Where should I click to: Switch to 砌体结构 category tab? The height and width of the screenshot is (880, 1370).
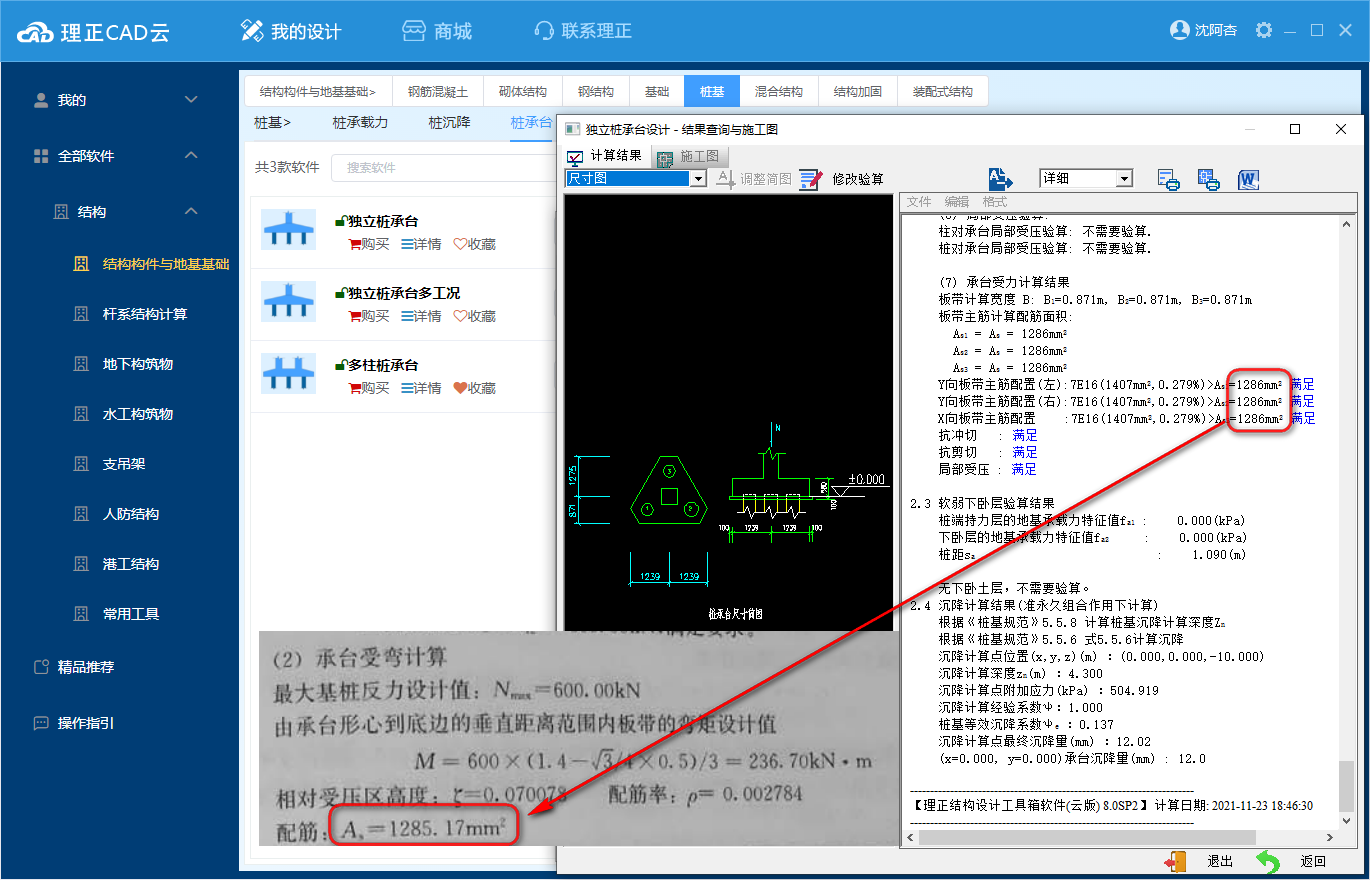(522, 91)
